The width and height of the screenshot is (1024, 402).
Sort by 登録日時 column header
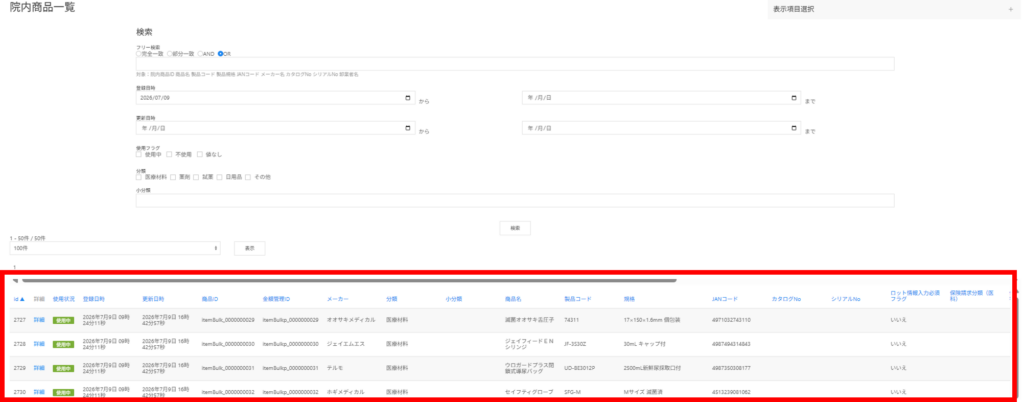(93, 299)
